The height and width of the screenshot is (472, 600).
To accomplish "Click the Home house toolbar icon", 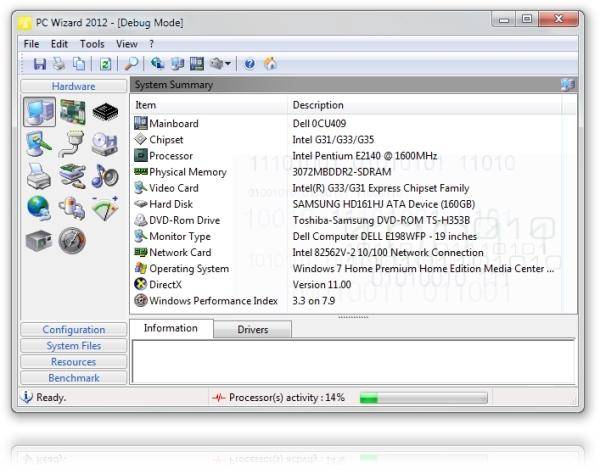I will (271, 63).
